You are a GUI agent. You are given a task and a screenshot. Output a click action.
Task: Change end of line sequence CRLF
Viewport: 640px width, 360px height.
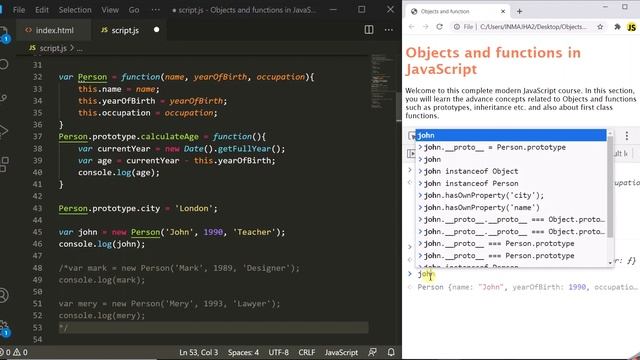click(x=306, y=352)
